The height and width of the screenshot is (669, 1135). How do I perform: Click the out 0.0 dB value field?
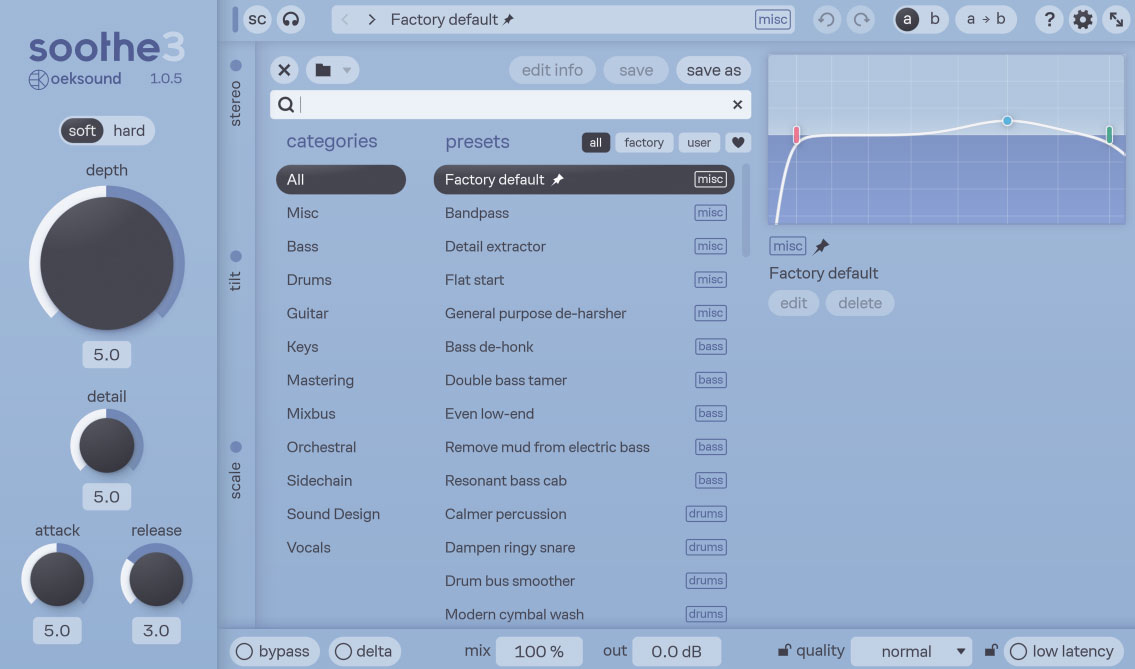(x=676, y=651)
